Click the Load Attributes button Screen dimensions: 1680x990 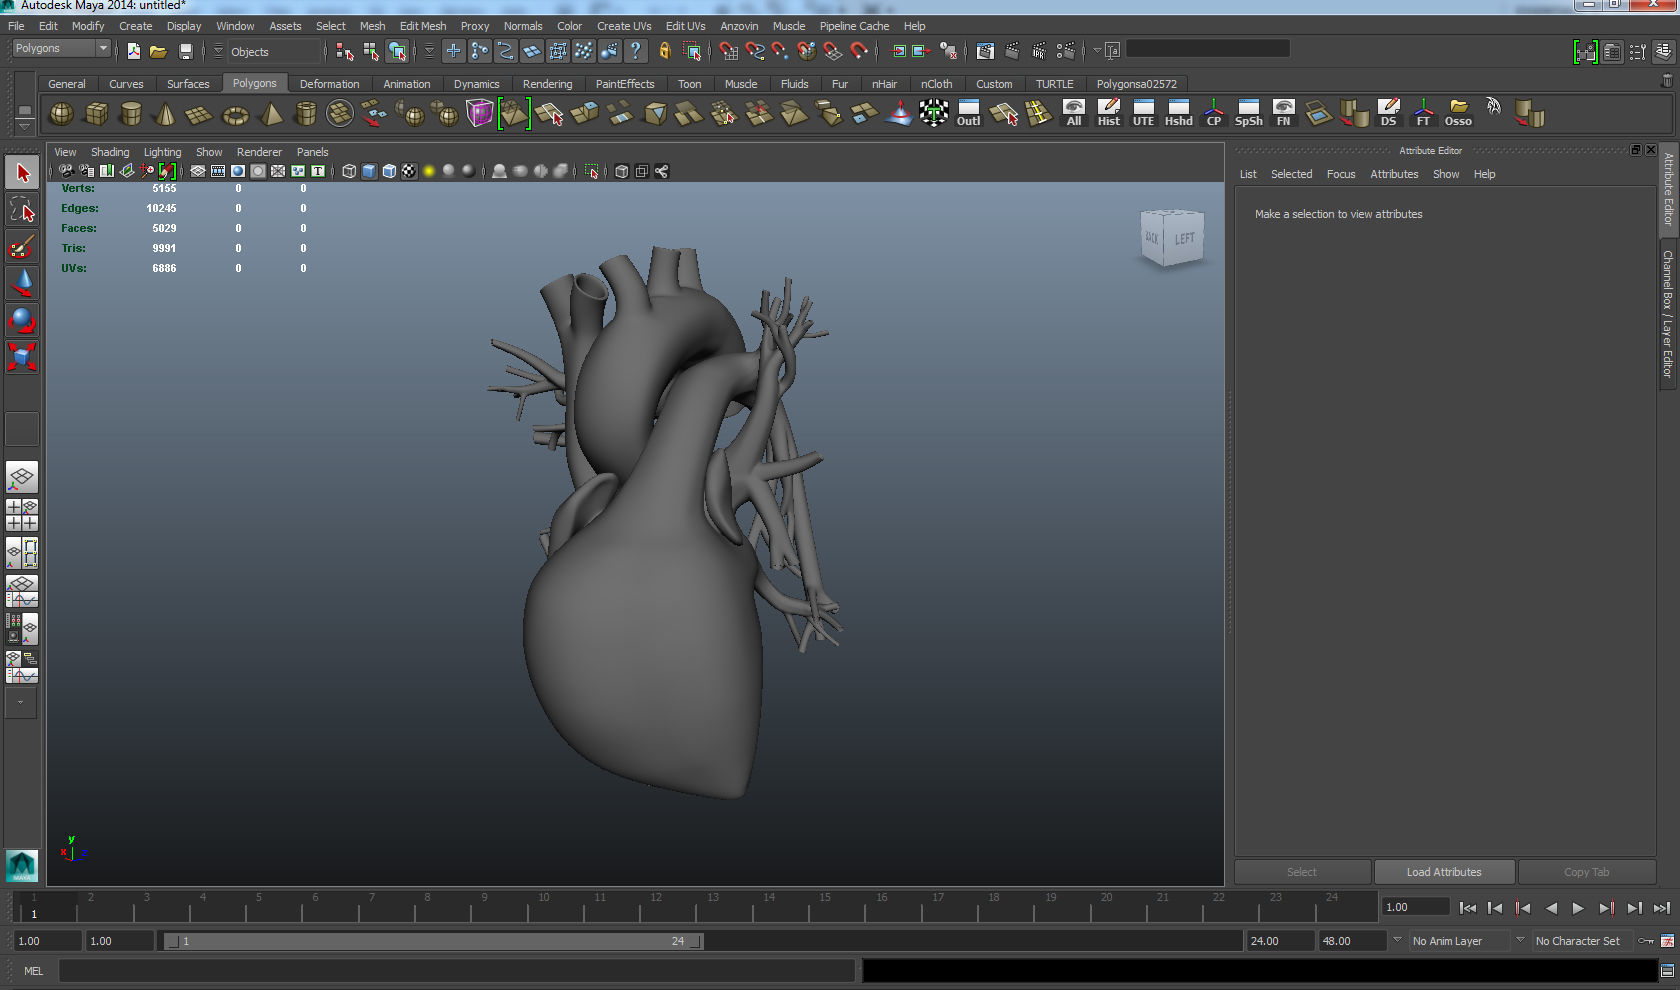[x=1444, y=872]
